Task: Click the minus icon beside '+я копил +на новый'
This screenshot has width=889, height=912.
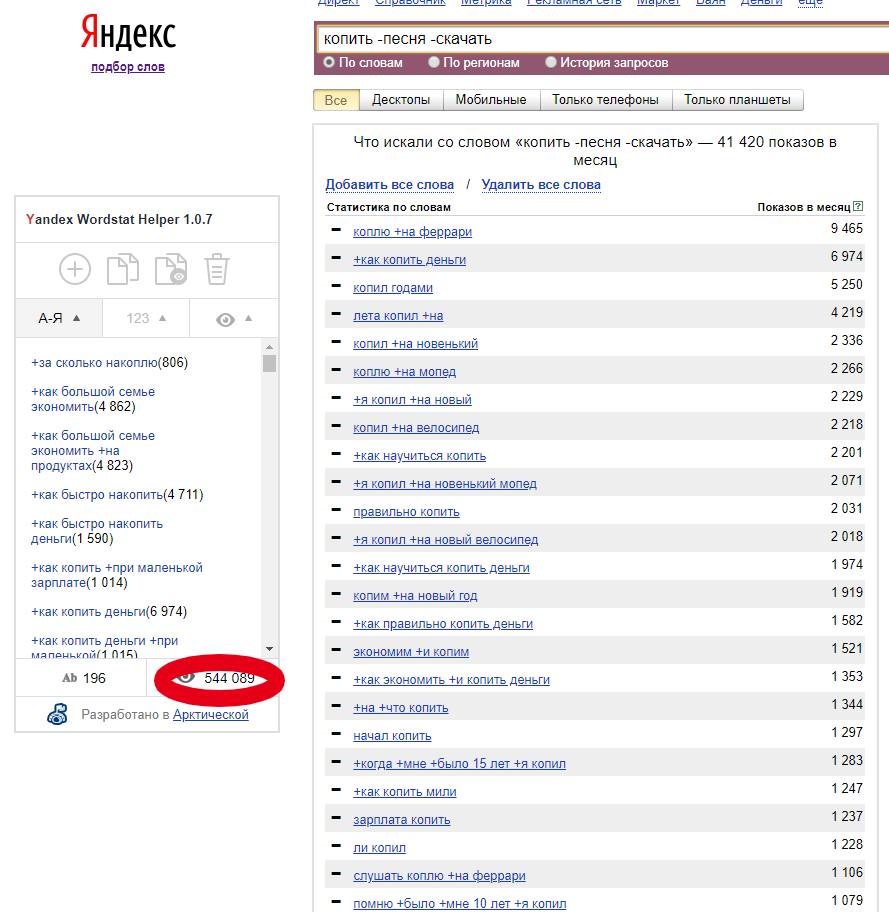Action: [x=336, y=398]
